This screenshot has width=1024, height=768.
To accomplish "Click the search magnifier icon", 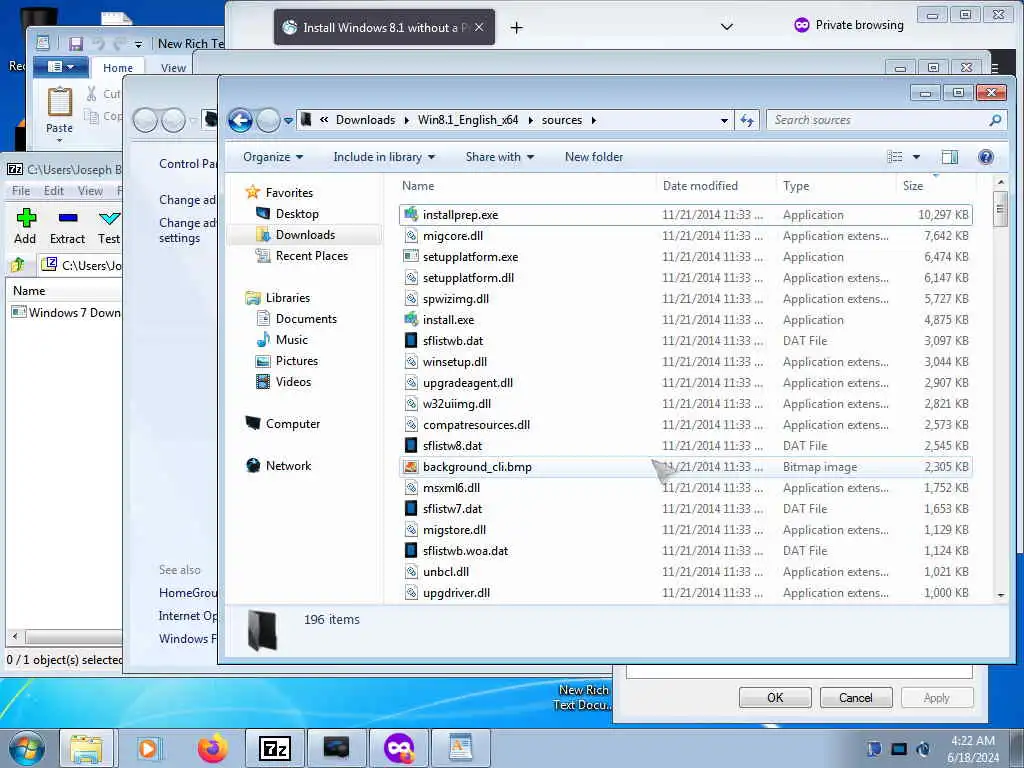I will 995,120.
